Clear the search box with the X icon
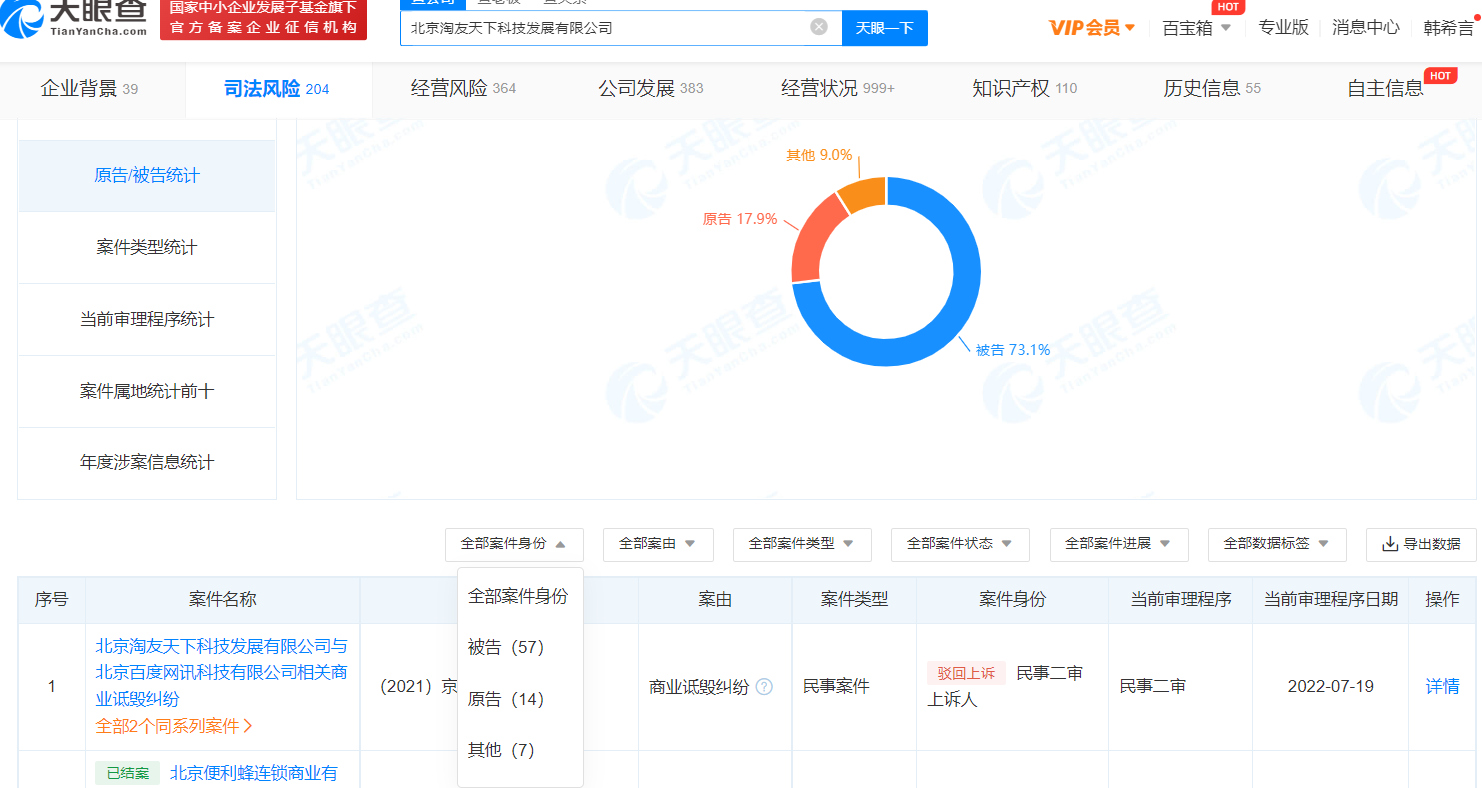The width and height of the screenshot is (1482, 788). tap(818, 27)
